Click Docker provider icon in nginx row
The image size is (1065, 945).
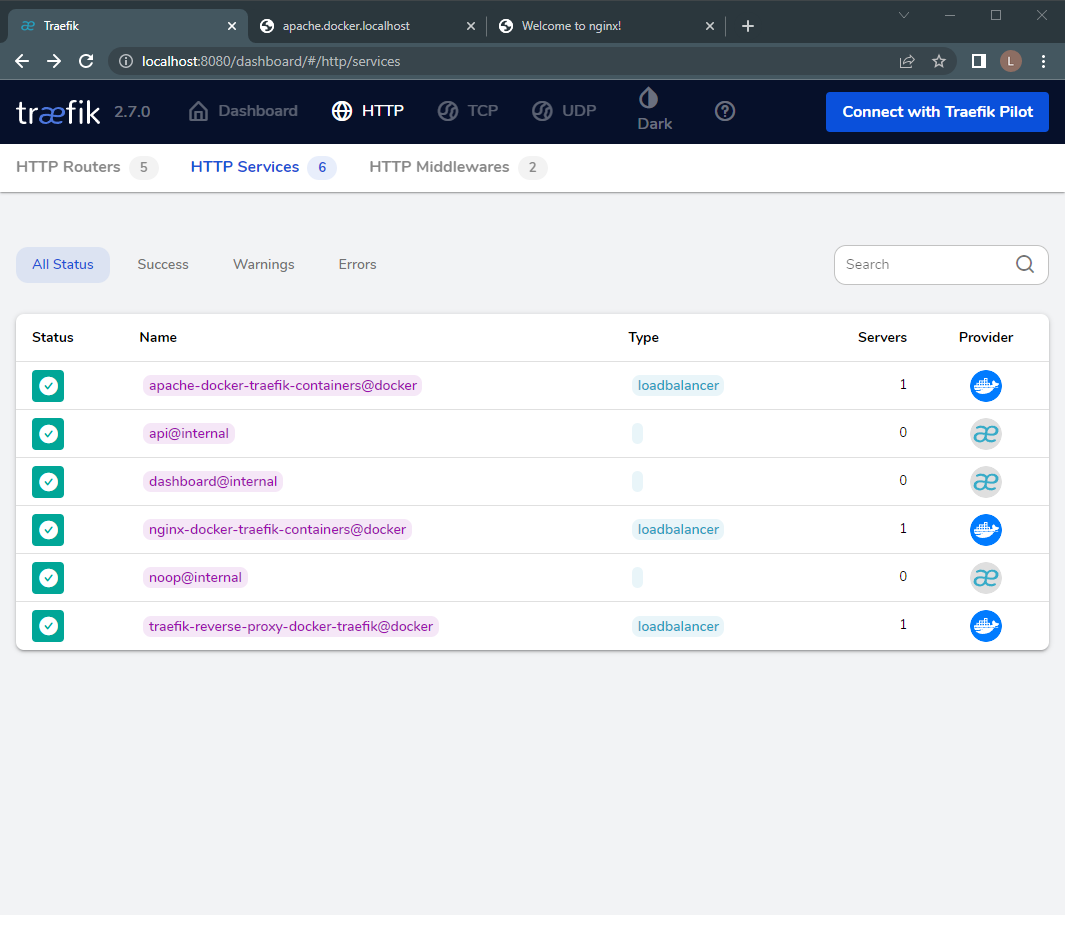[x=986, y=530]
